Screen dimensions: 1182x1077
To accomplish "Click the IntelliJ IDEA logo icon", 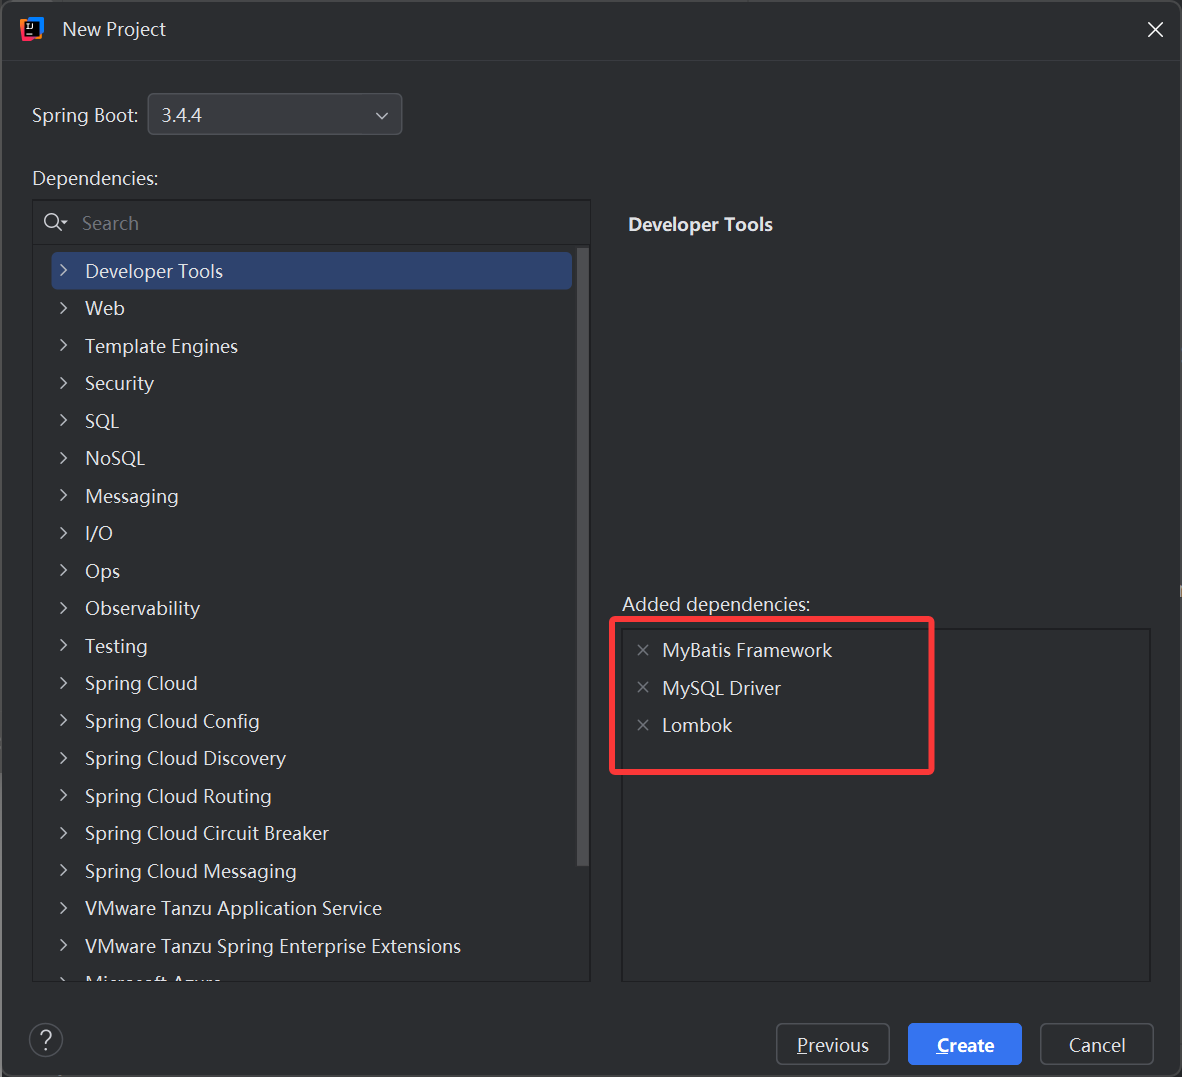I will click(31, 29).
